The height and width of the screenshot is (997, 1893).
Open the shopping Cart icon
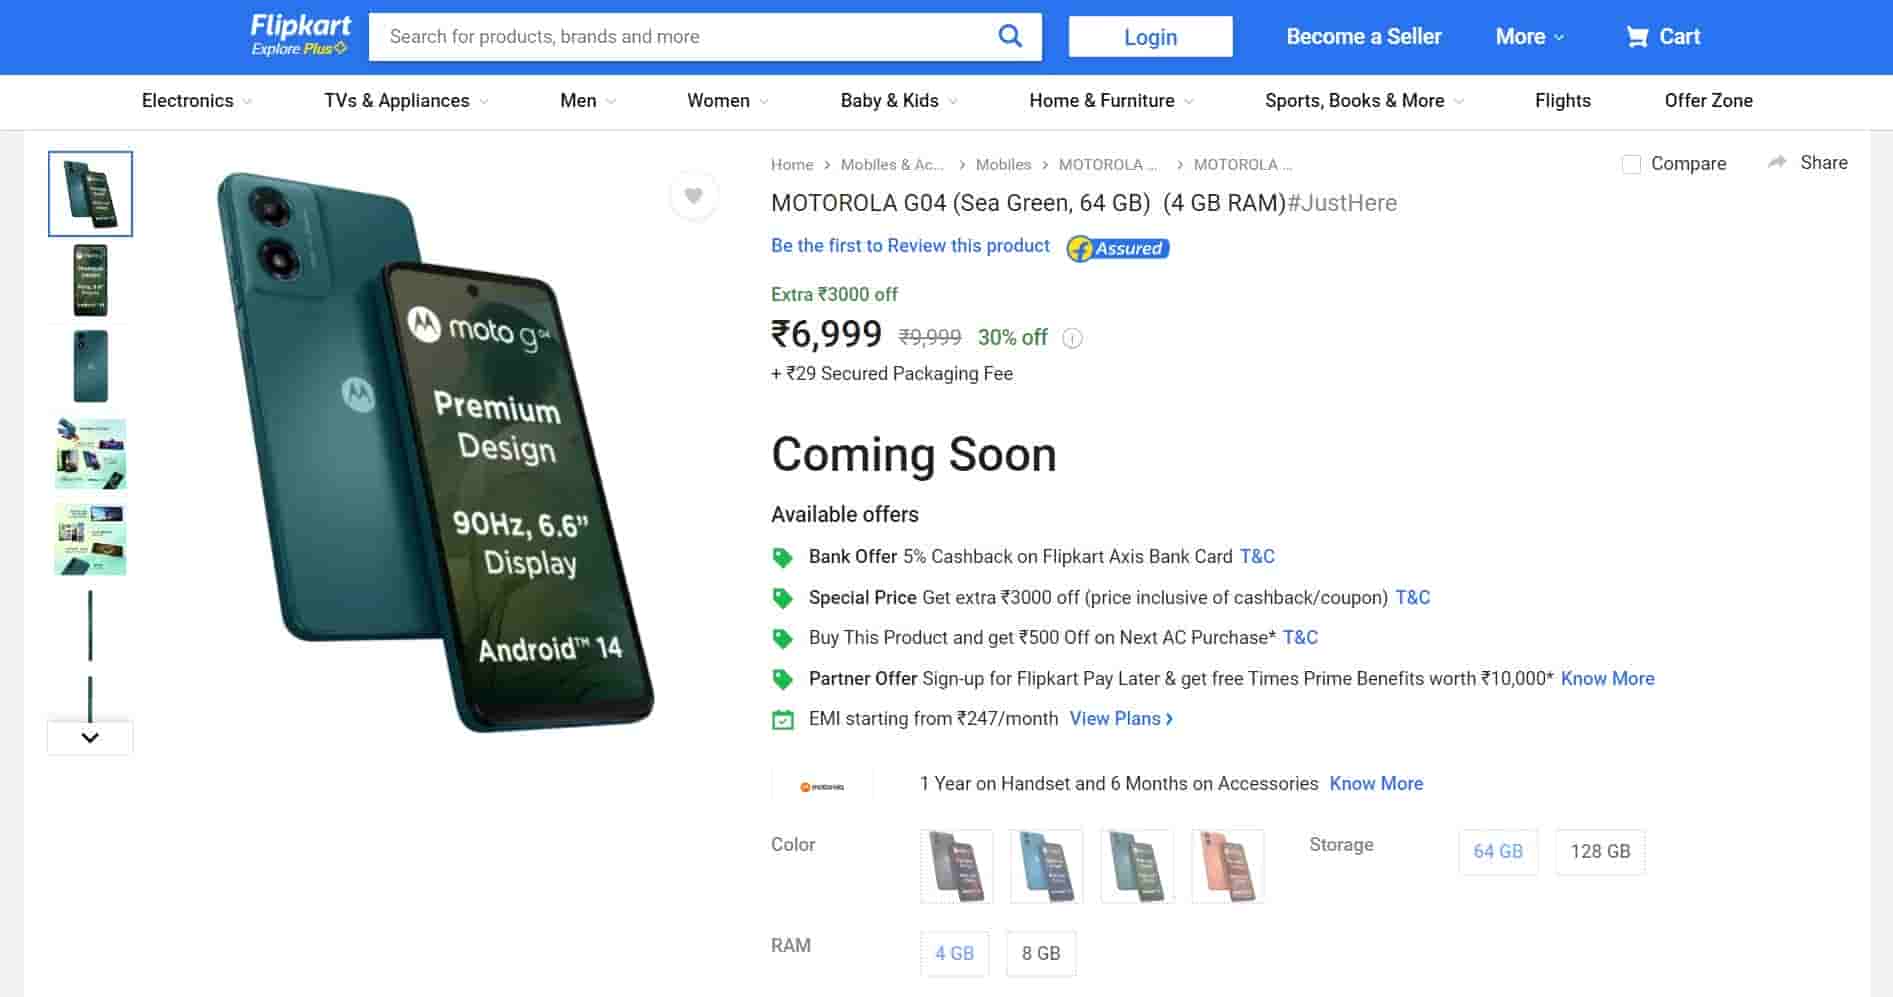pos(1637,37)
